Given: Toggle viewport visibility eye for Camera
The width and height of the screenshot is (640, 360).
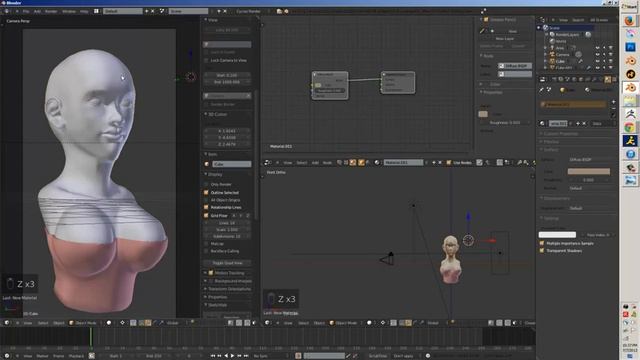Looking at the screenshot, I should coord(598,54).
